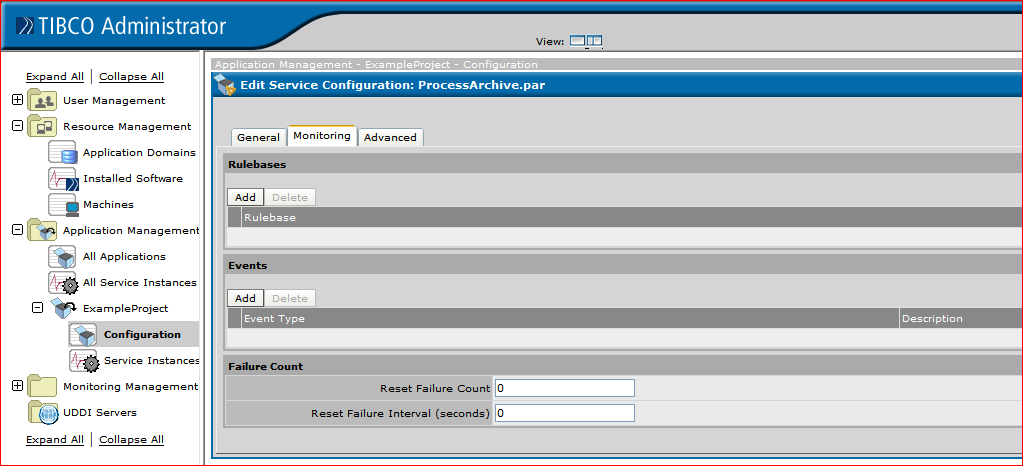Select Machines in the tree

[x=108, y=204]
